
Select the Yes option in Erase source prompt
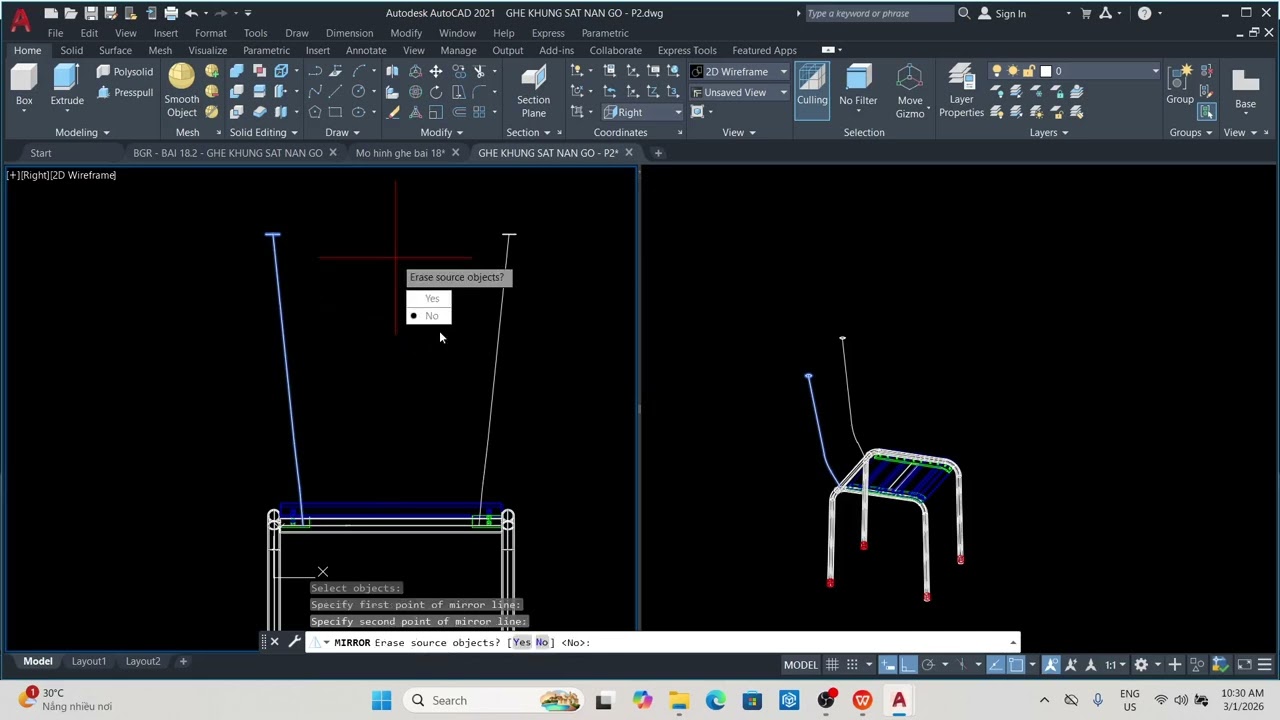click(429, 298)
